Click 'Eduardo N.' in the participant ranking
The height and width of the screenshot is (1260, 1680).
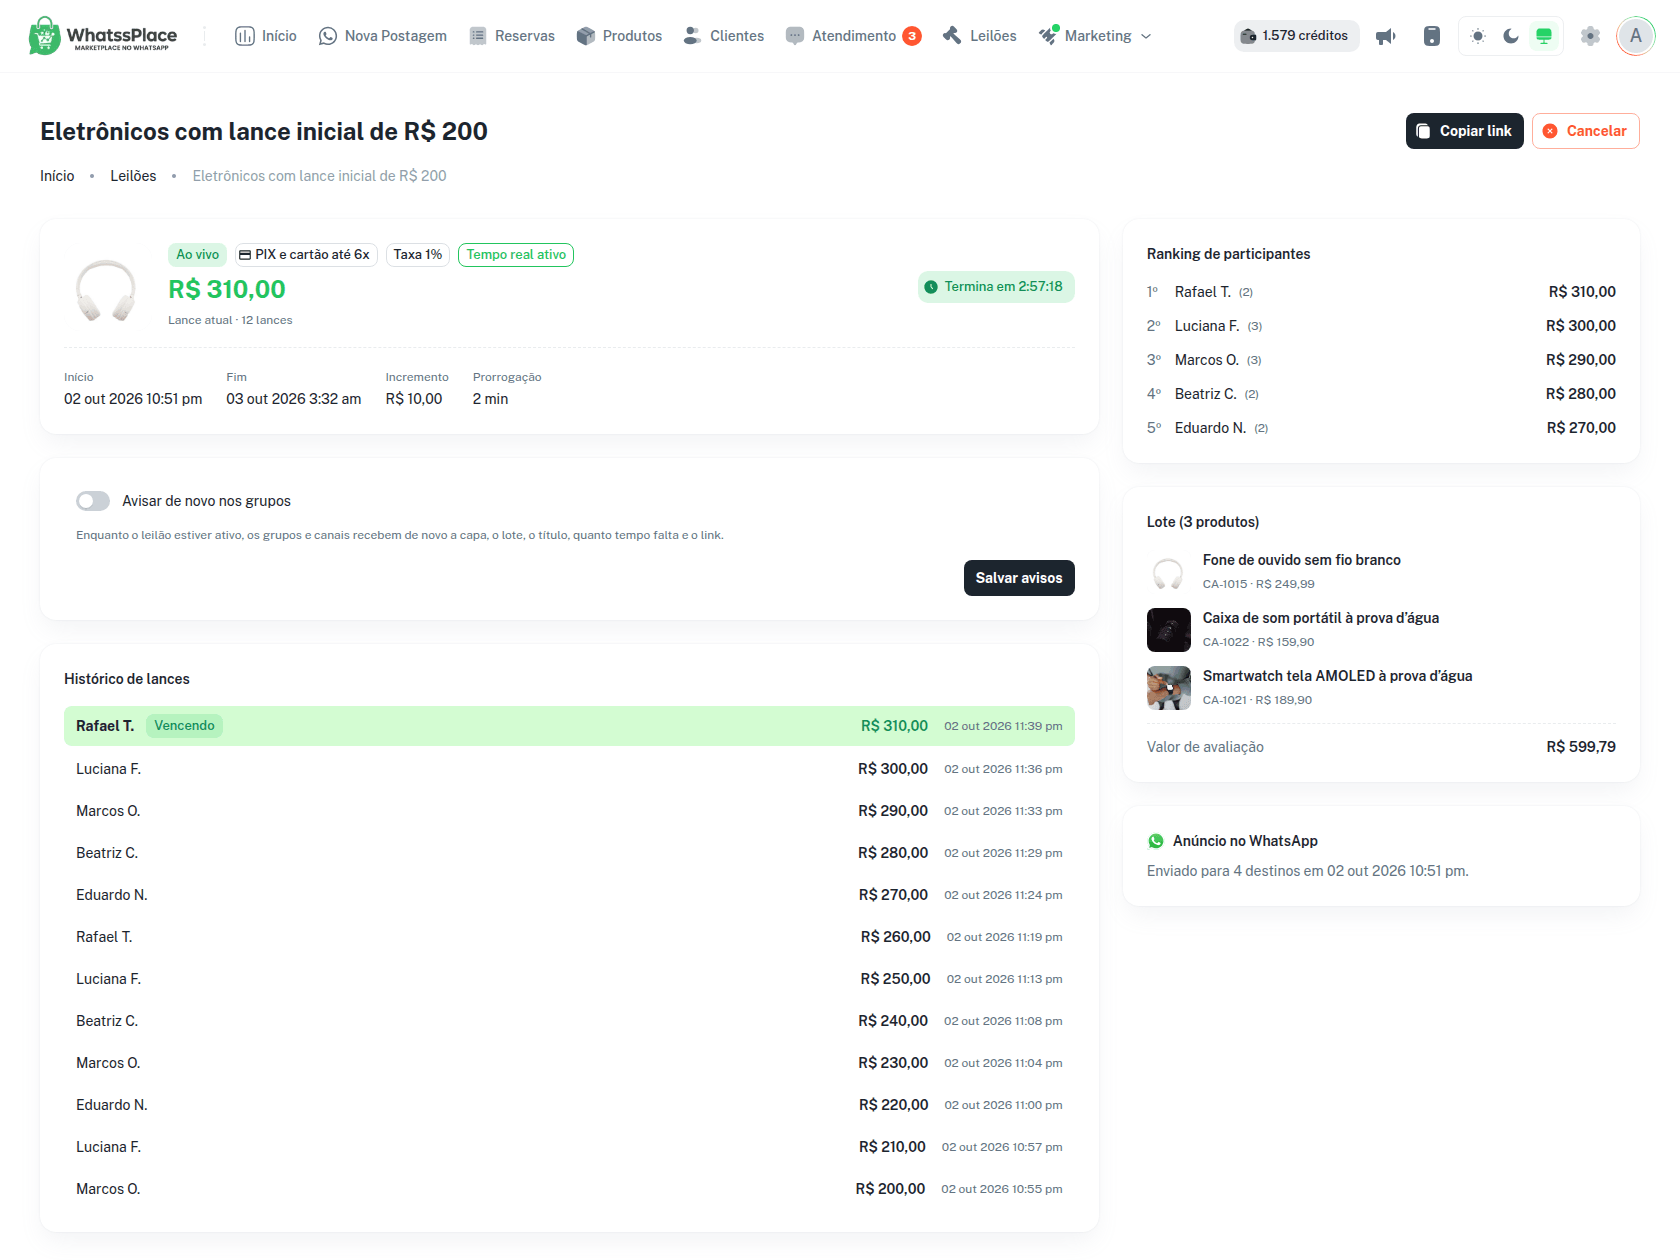click(1210, 428)
